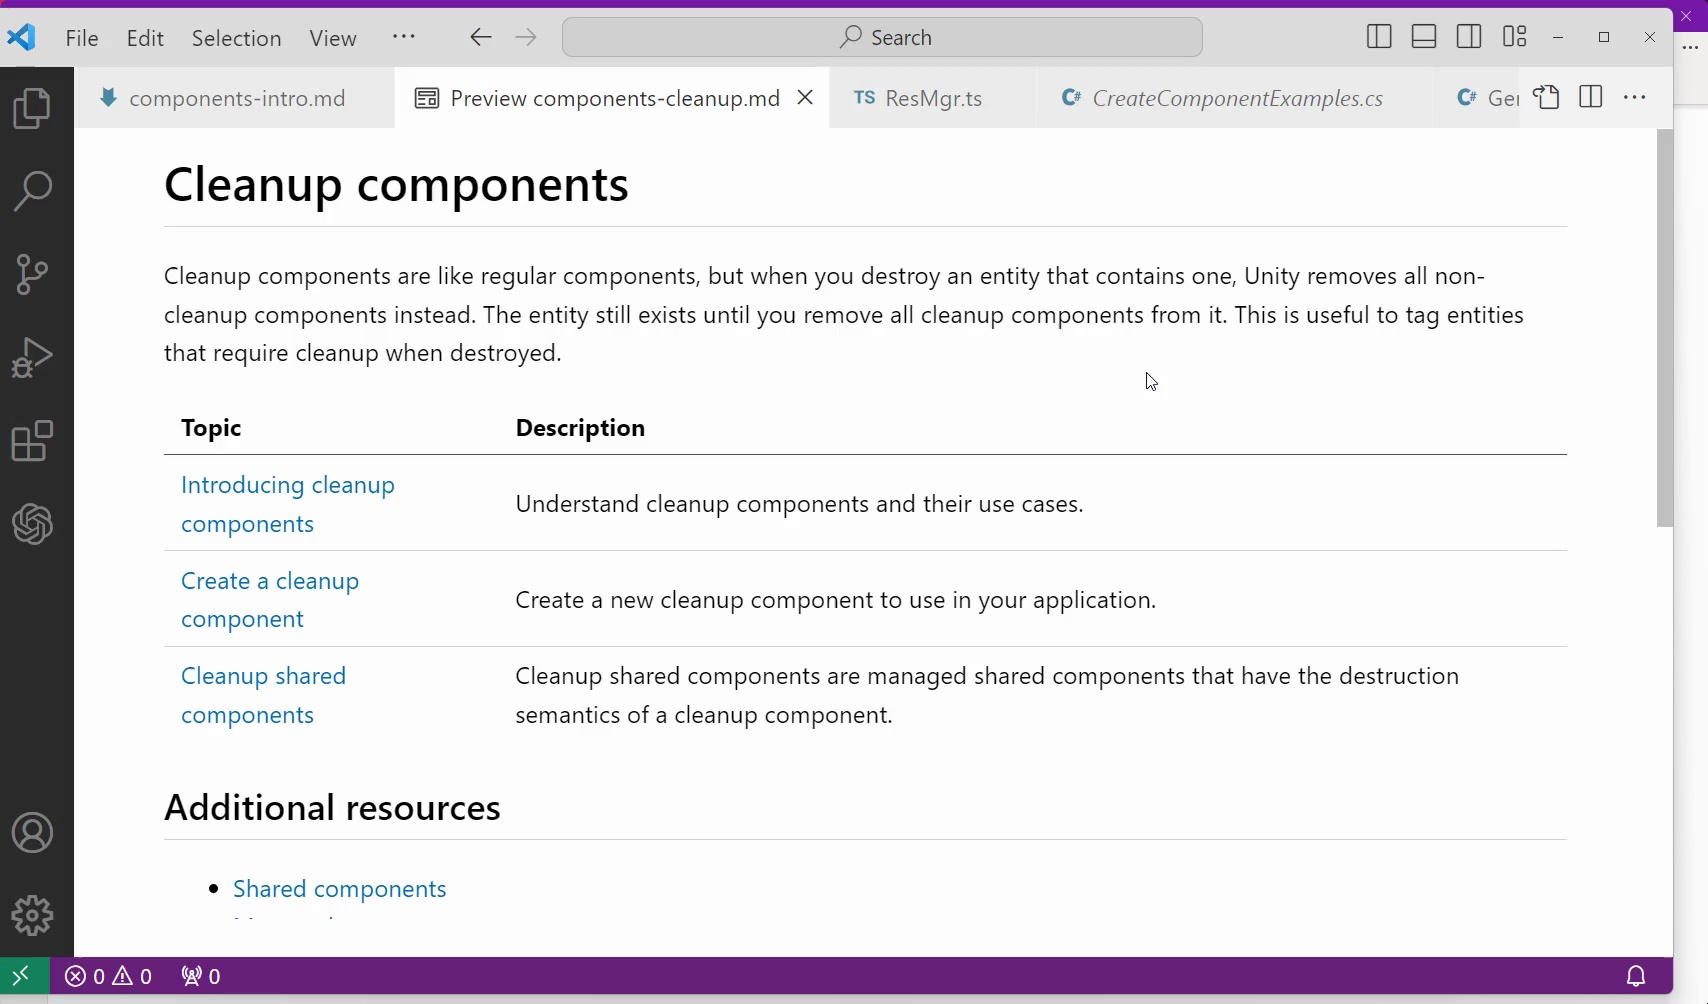Screen dimensions: 1708x1004
Task: Switch to the ResMgr.ts tab
Action: tap(932, 98)
